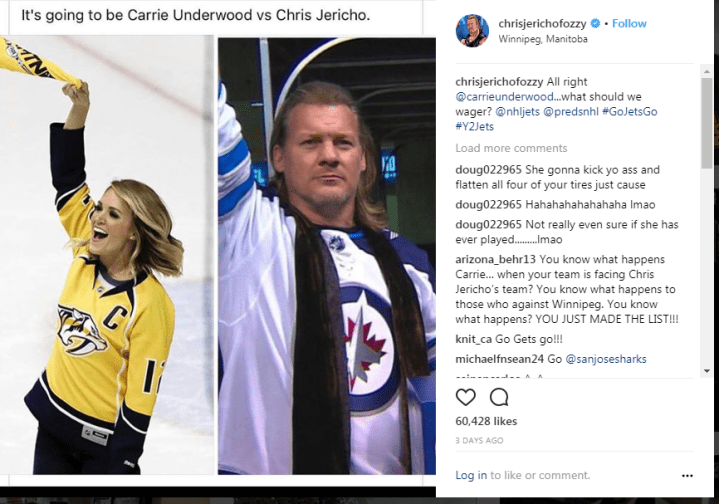The height and width of the screenshot is (504, 719).
Task: Click the scrollbar down arrow
Action: pyautogui.click(x=707, y=371)
